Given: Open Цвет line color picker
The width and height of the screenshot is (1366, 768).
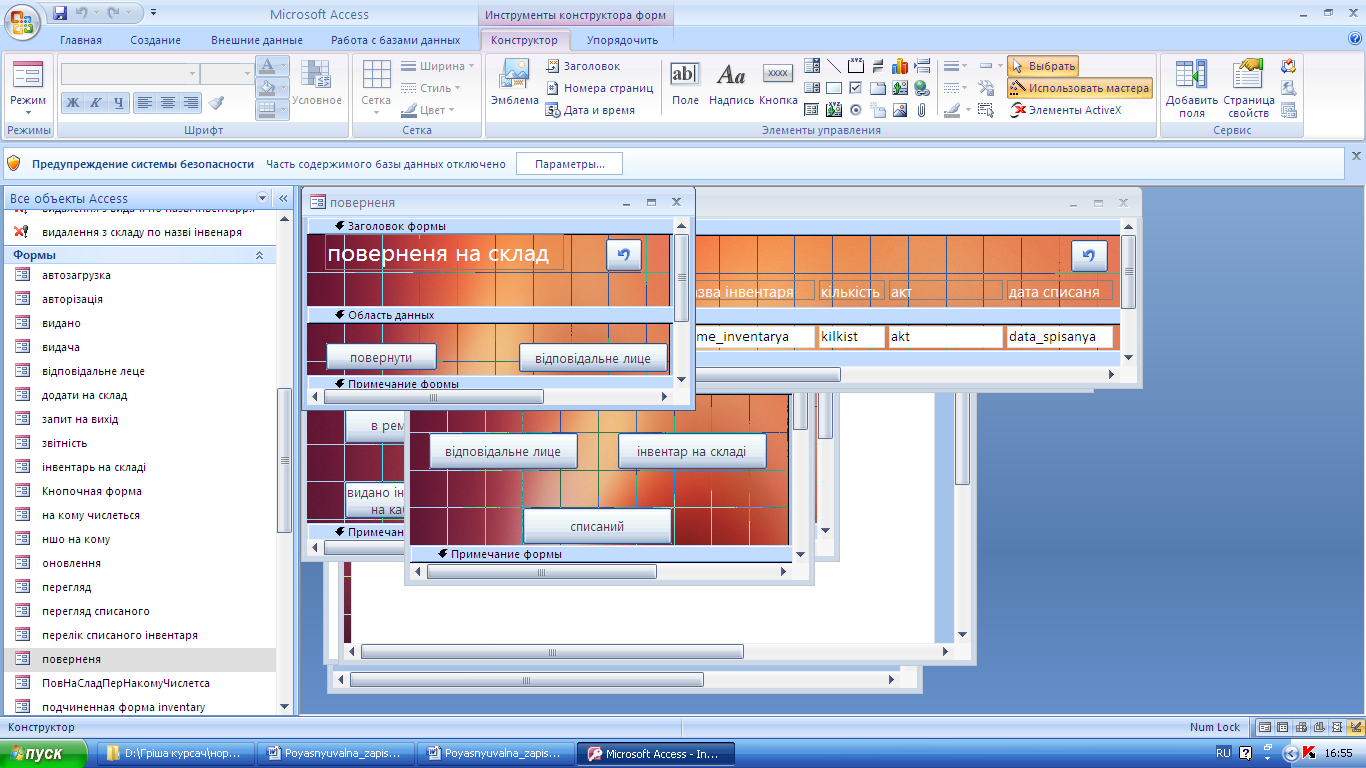Looking at the screenshot, I should pyautogui.click(x=428, y=110).
